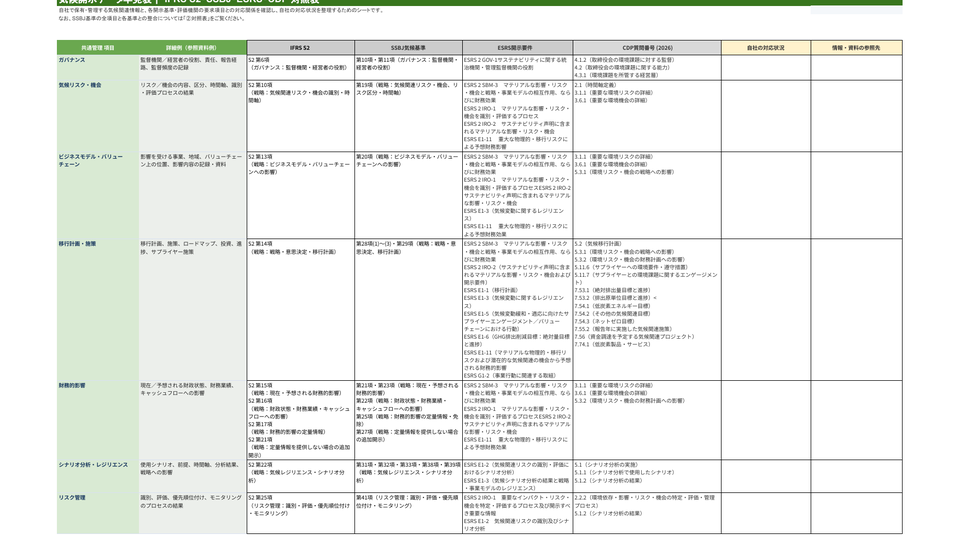Image resolution: width=960 pixels, height=540 pixels.
Task: Click empty 情報・資料の参照先 cell in ガバナンス row
Action: click(857, 68)
